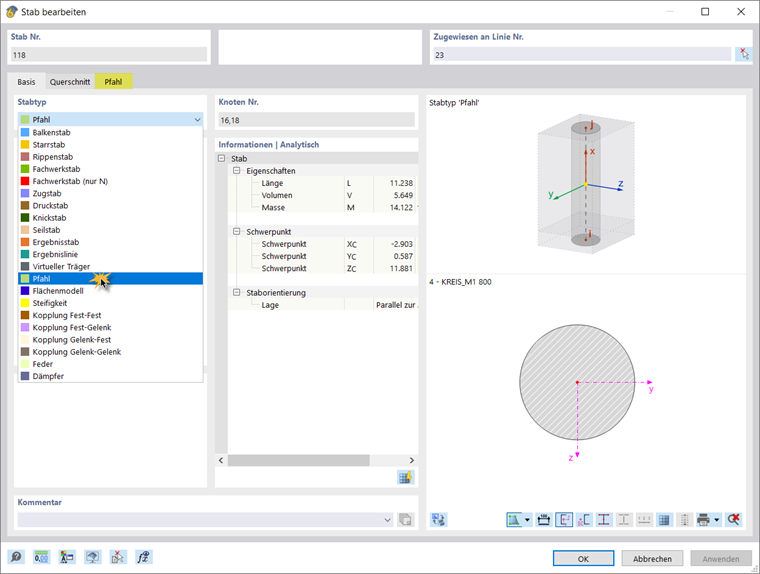Select Zugstab member type
Viewport: 760px width, 574px height.
[111, 193]
